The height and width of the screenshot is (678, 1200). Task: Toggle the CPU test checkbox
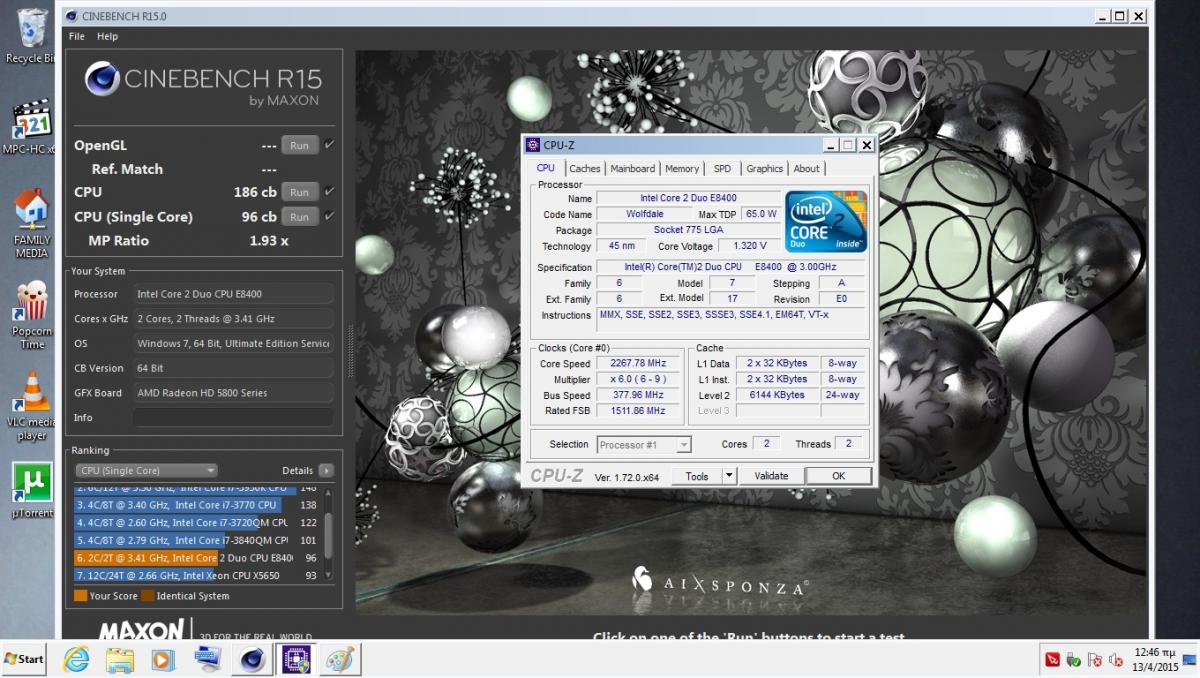click(x=329, y=191)
